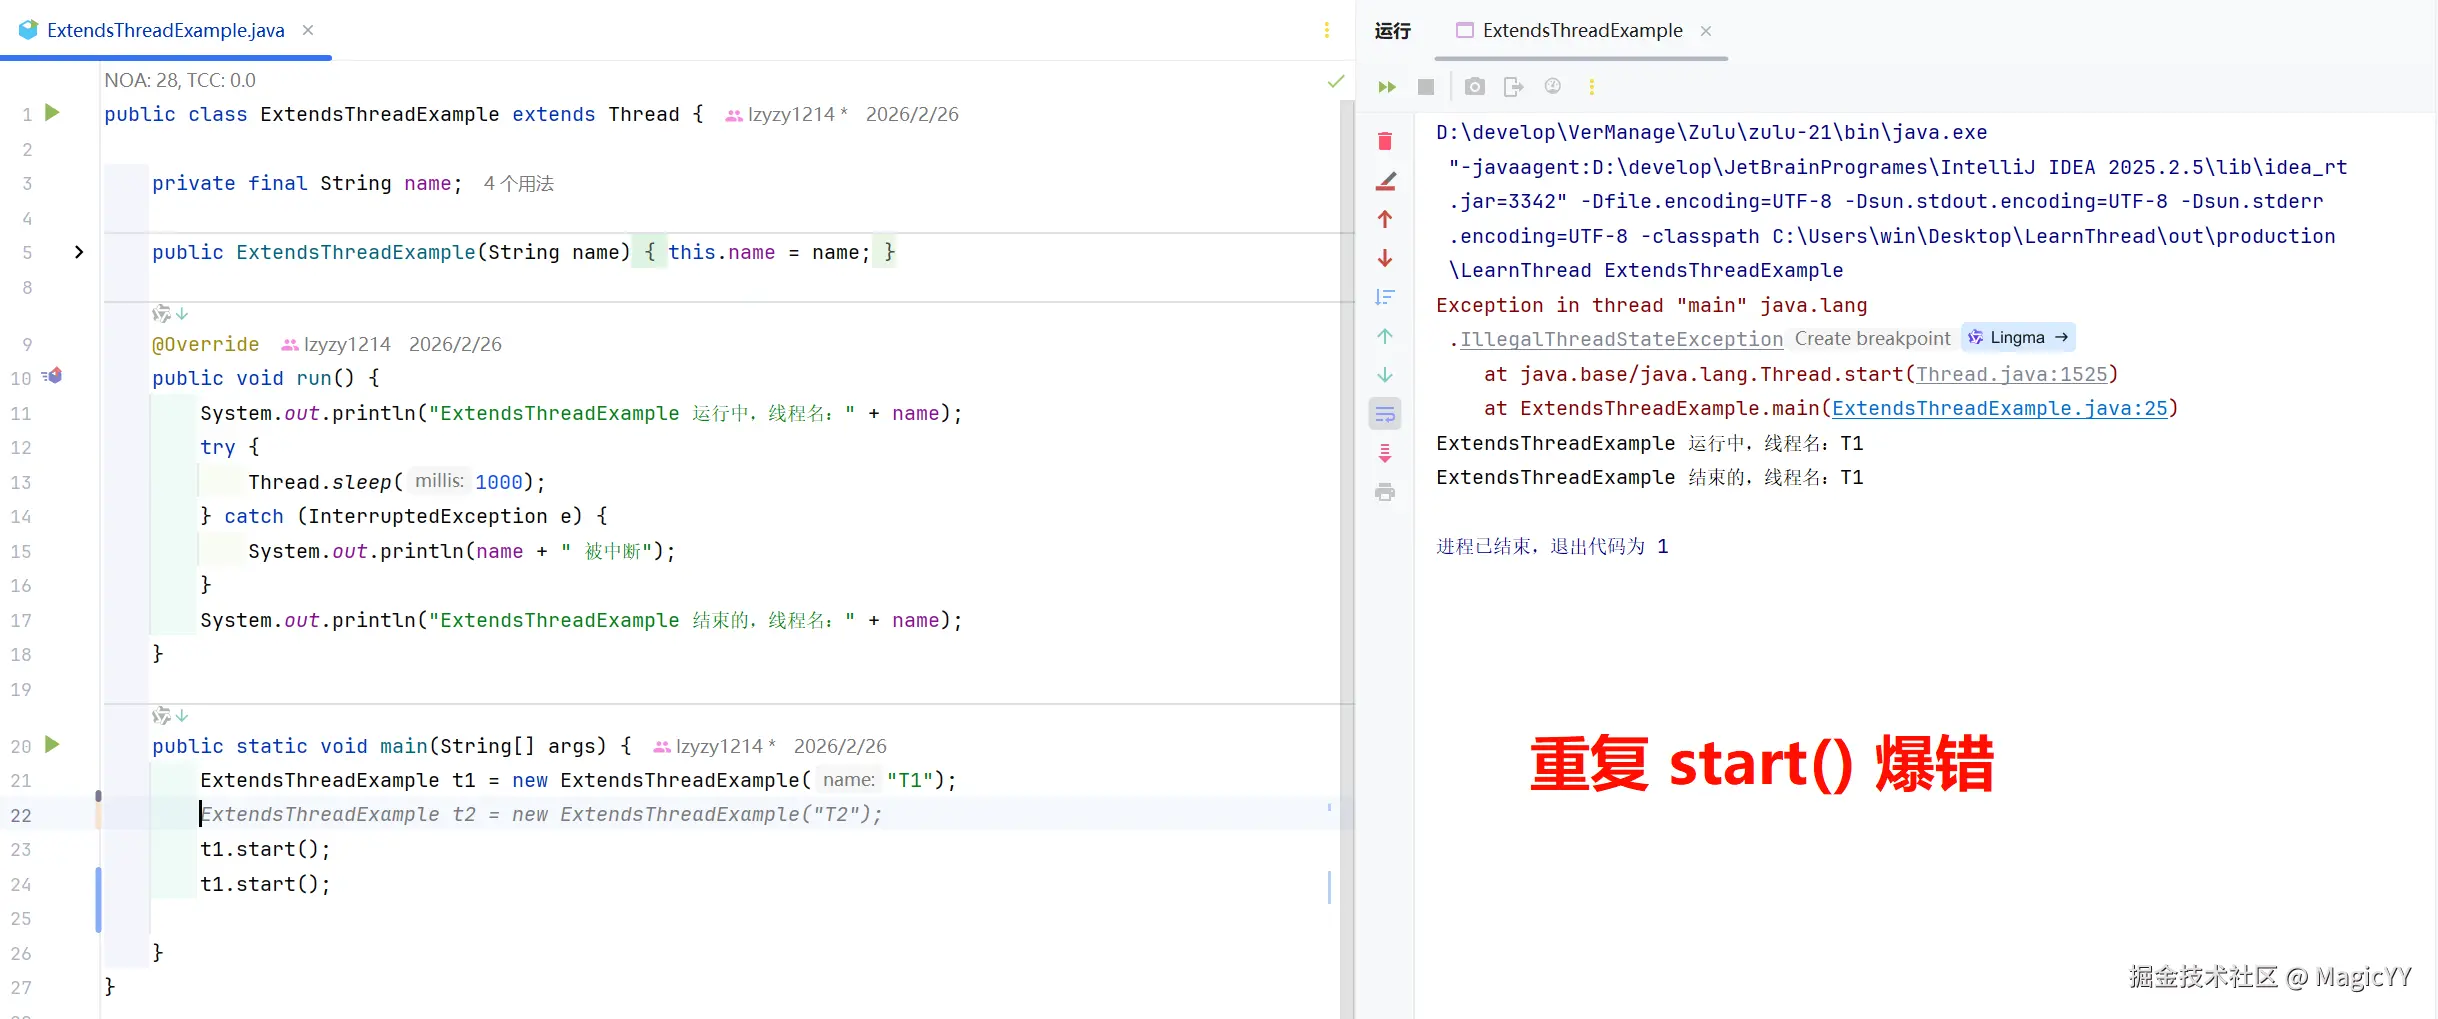The image size is (2438, 1019).
Task: Open Thread.java:1525 stack trace link
Action: tap(2011, 374)
